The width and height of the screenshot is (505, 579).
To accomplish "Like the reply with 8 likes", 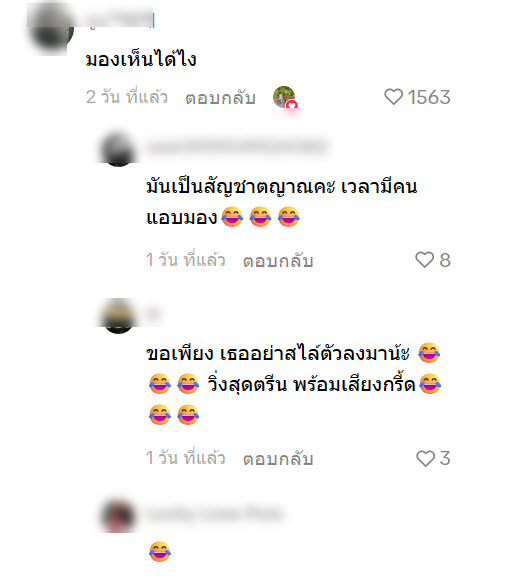I will pyautogui.click(x=425, y=260).
